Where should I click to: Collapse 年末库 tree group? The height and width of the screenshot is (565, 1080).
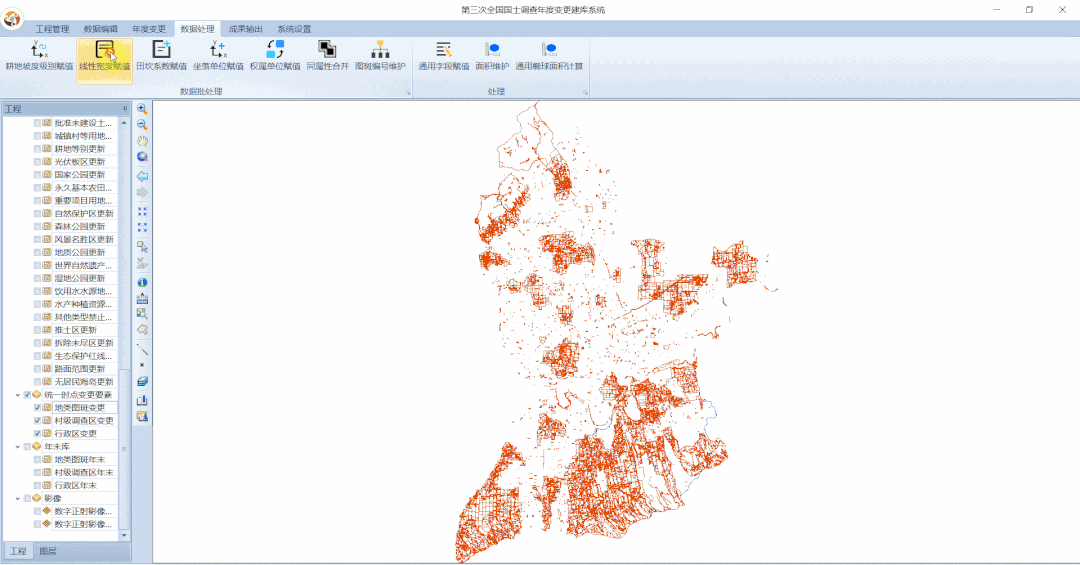tap(18, 446)
